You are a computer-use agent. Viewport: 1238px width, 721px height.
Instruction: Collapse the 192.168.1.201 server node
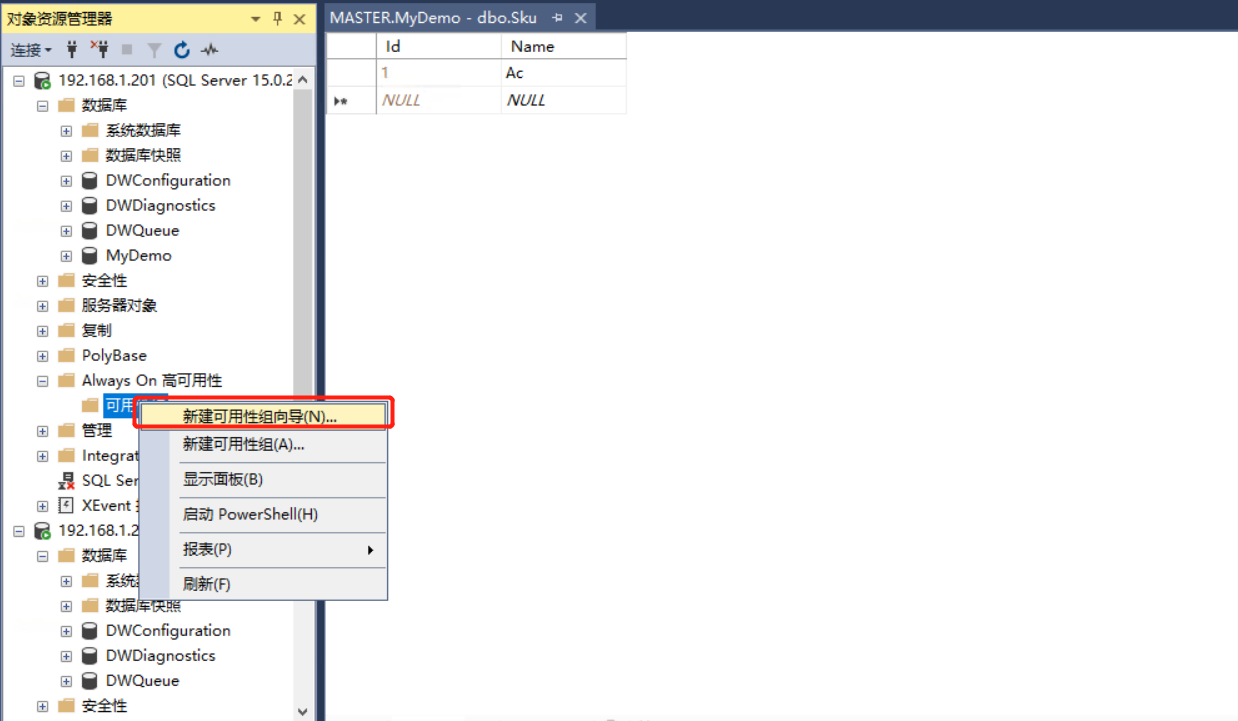(x=18, y=80)
